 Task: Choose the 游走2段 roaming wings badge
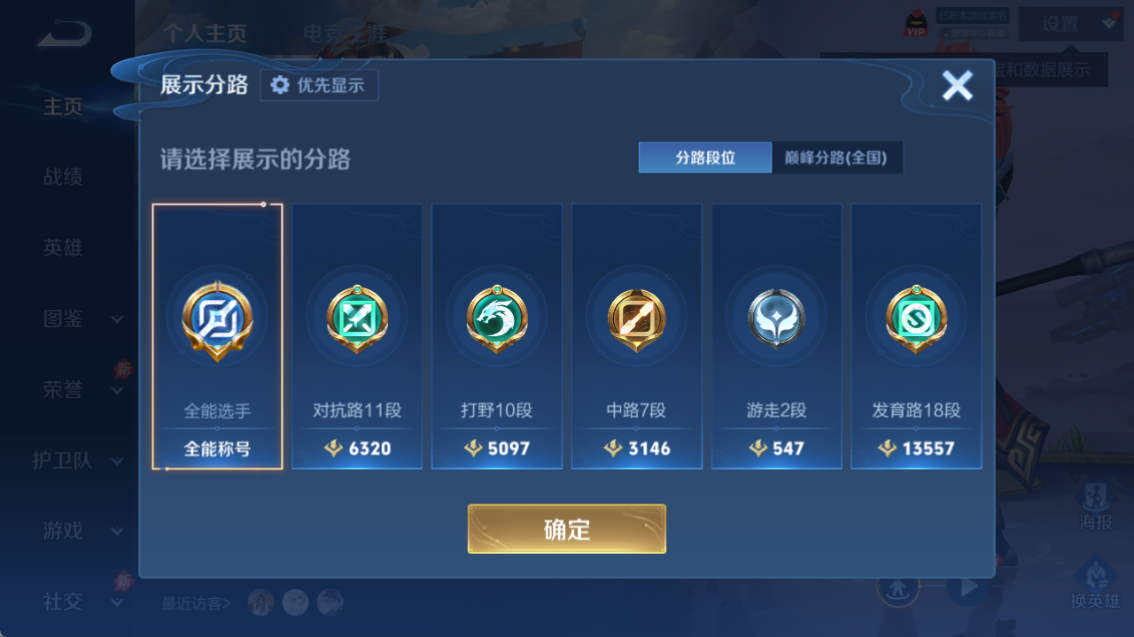point(776,318)
